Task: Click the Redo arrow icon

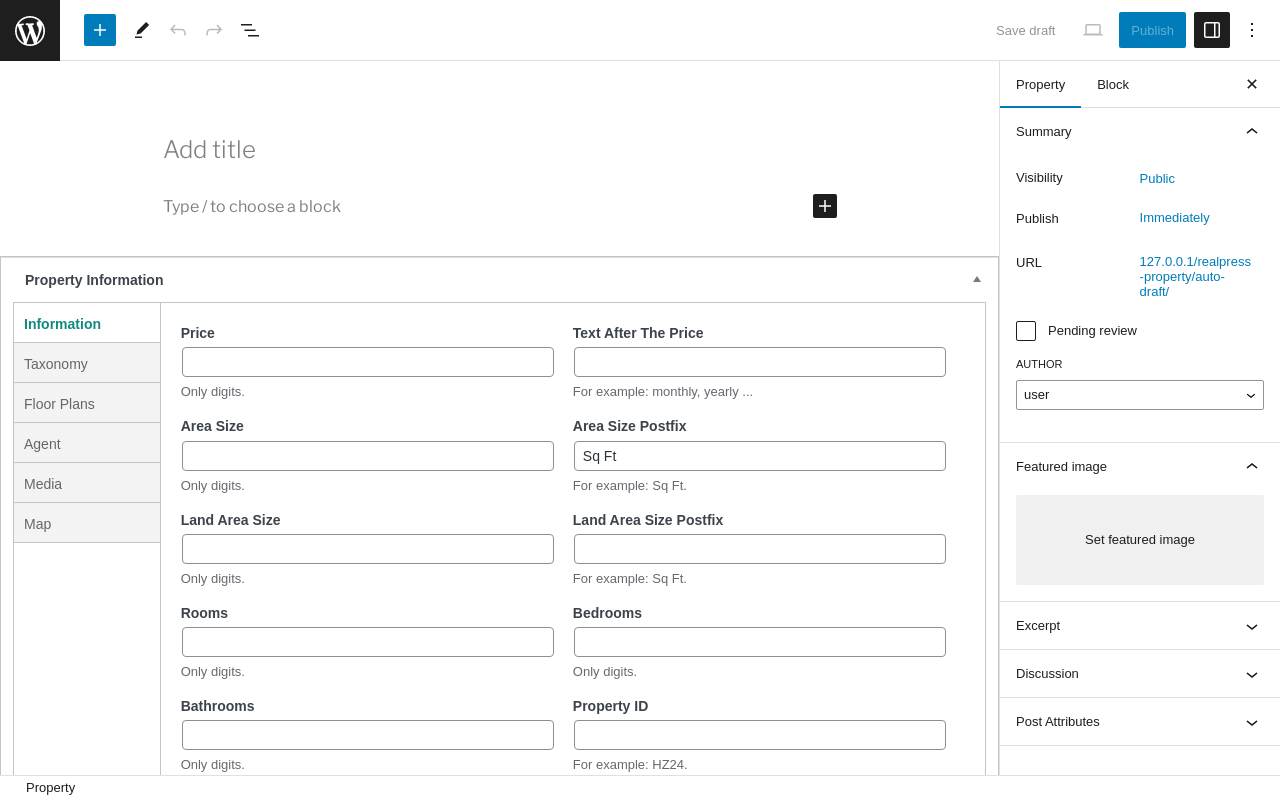Action: [x=214, y=30]
